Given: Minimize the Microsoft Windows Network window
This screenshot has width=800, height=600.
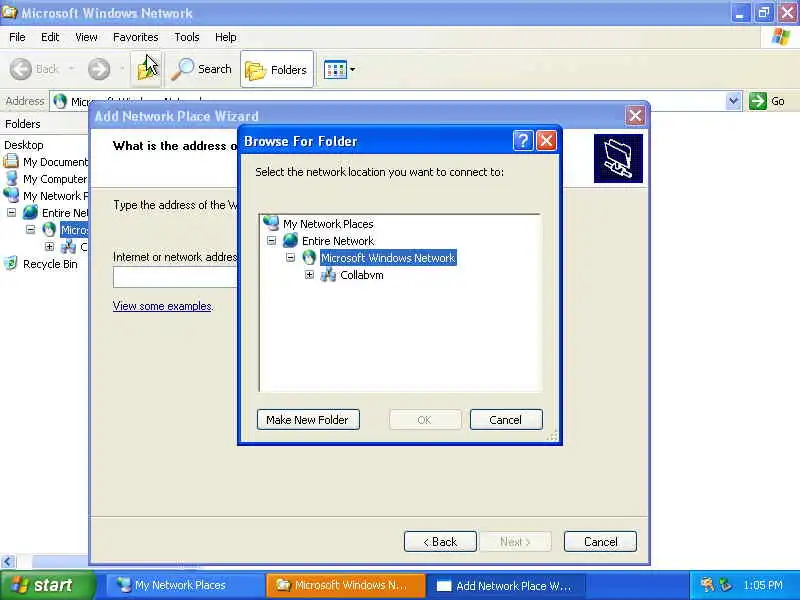Looking at the screenshot, I should [x=740, y=12].
